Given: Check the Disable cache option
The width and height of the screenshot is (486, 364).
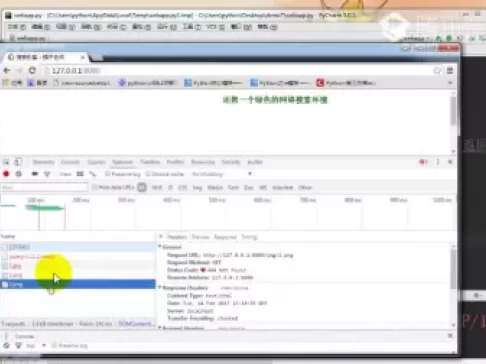Looking at the screenshot, I should [x=149, y=174].
